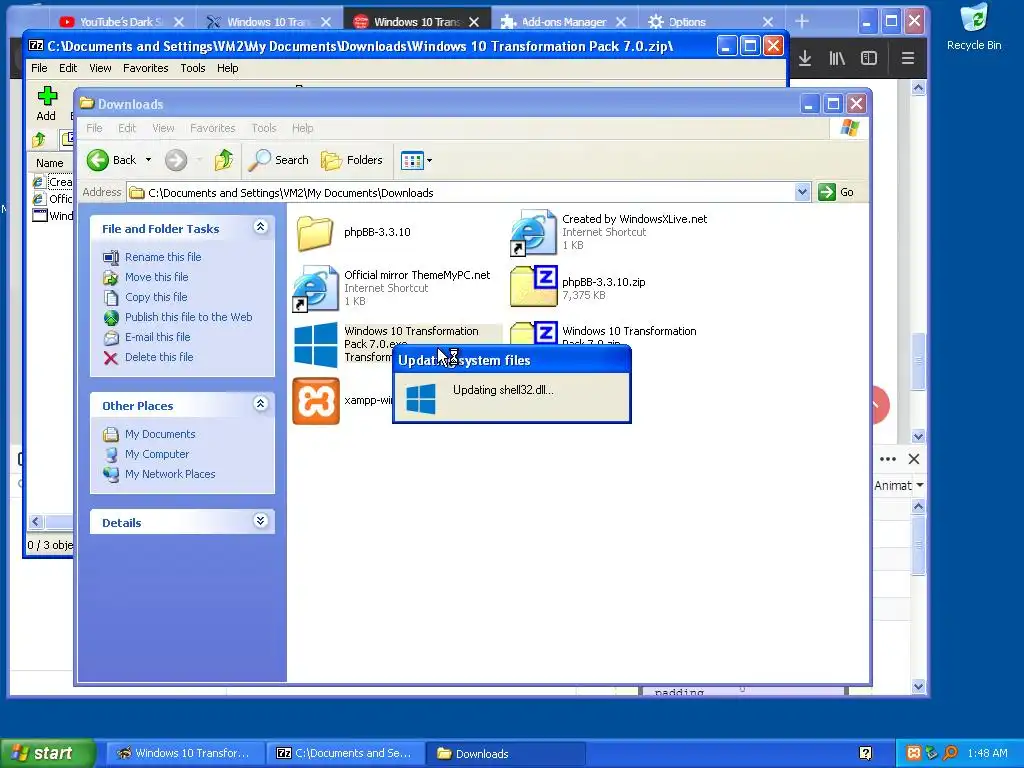The image size is (1024, 768).
Task: Click Copy this file task
Action: pos(155,297)
